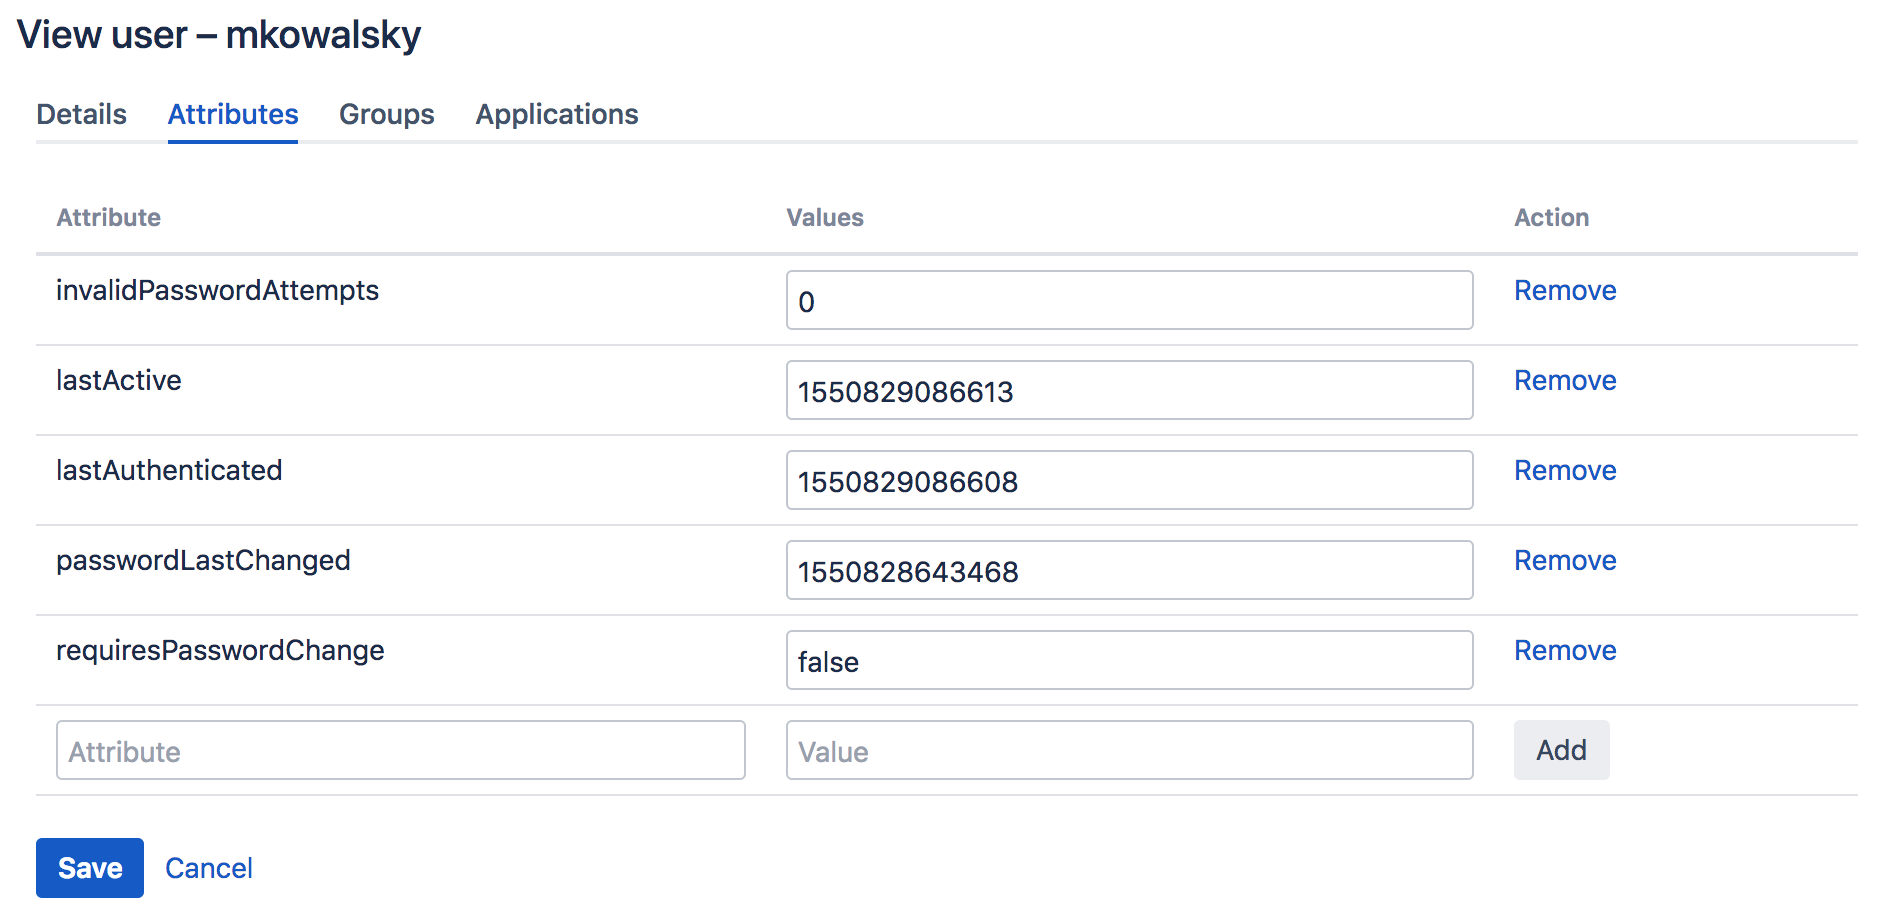The height and width of the screenshot is (920, 1880).
Task: Click into the lastAuthenticated value field
Action: [x=1128, y=481]
